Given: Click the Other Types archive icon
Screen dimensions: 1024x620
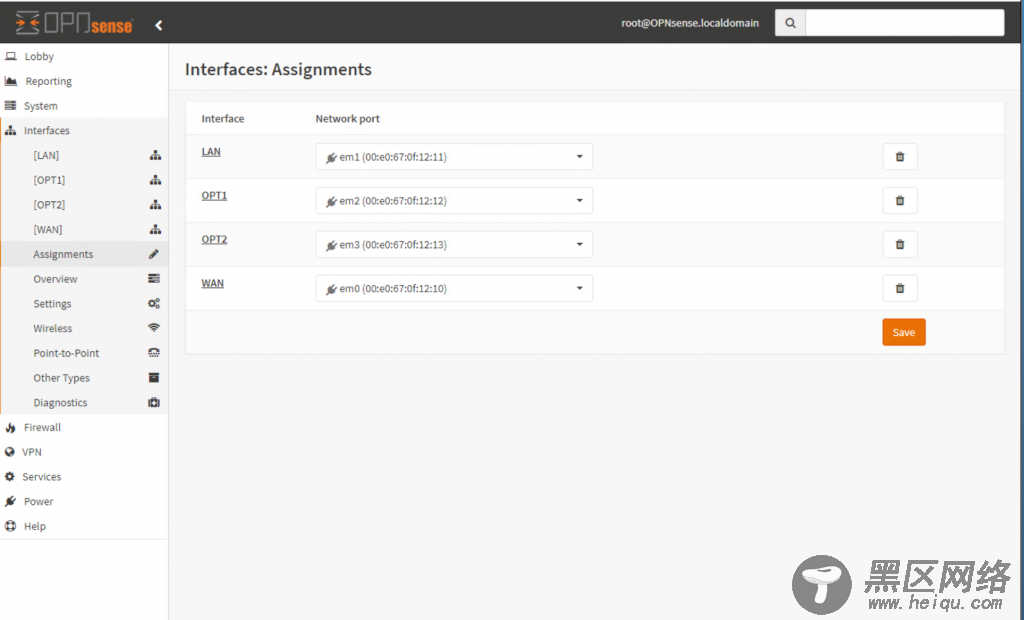Looking at the screenshot, I should [154, 378].
